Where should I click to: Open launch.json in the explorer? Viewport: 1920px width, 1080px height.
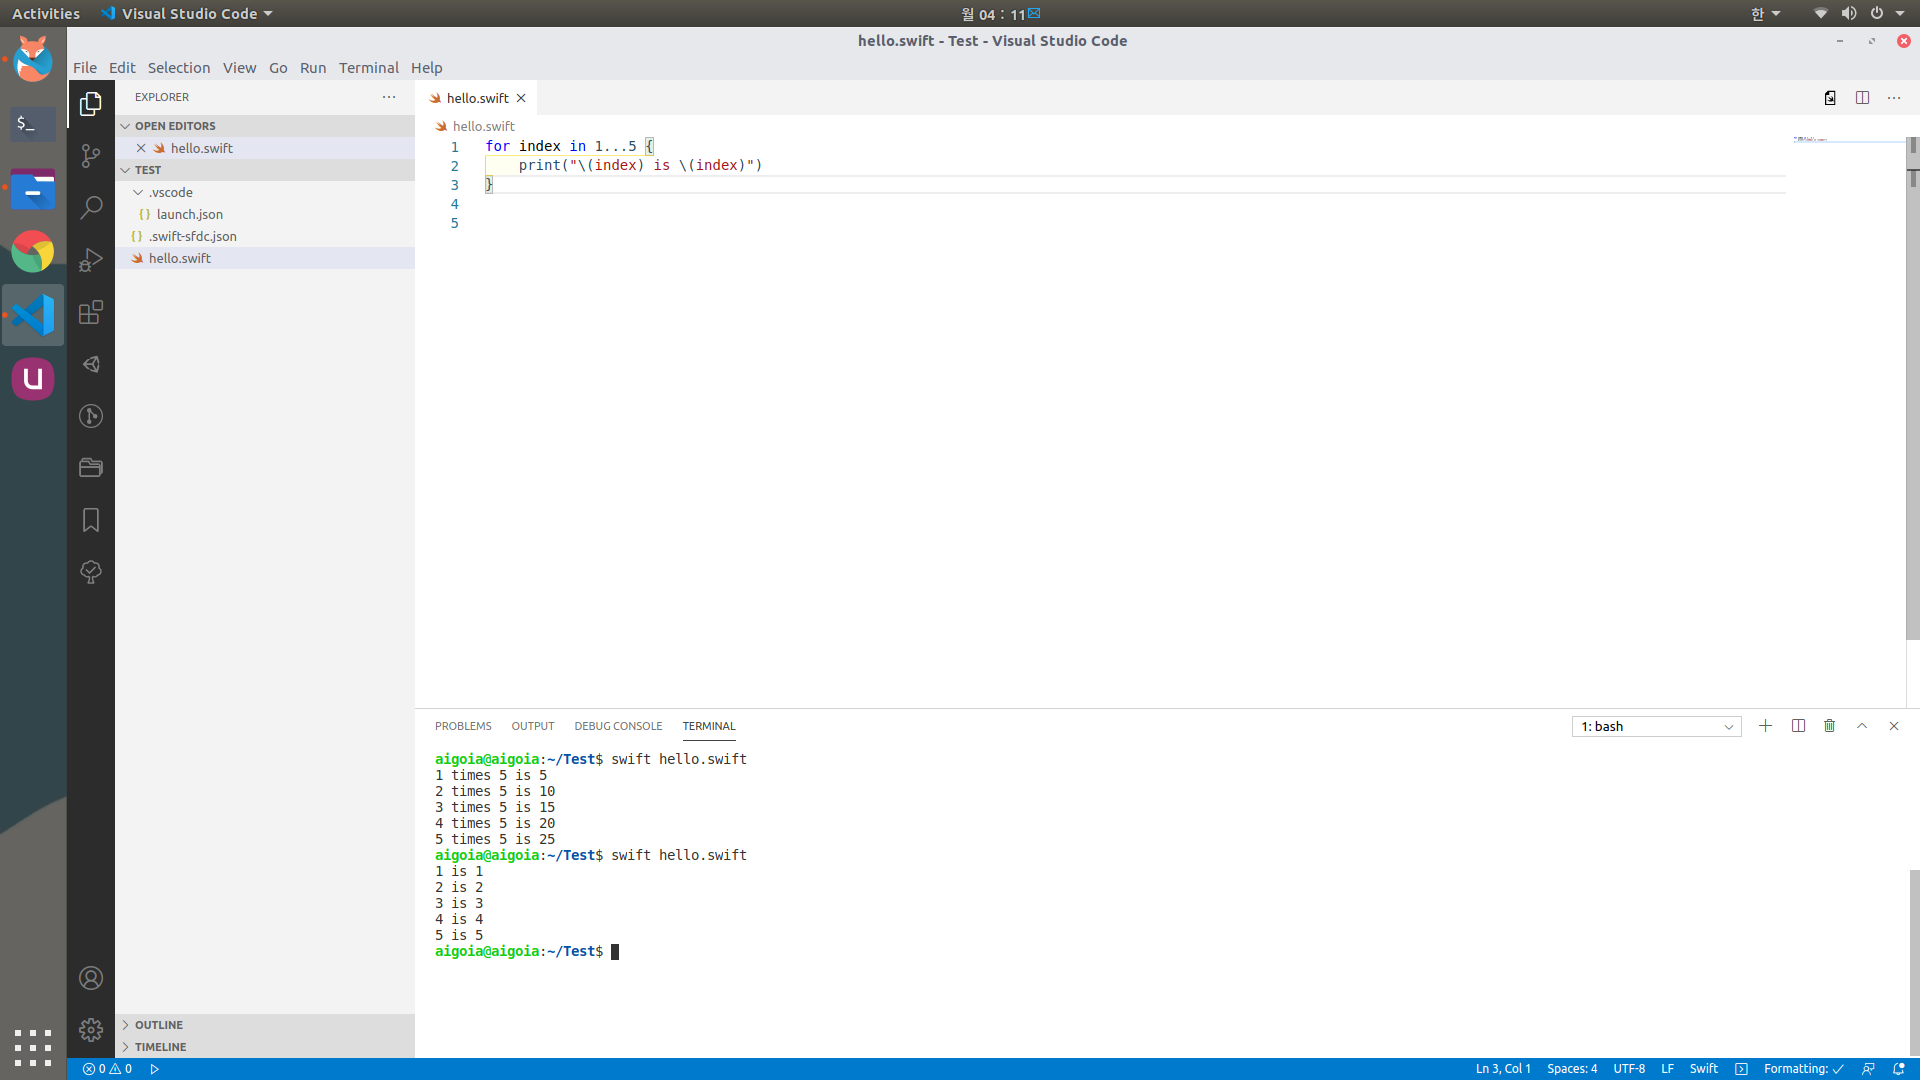[189, 214]
